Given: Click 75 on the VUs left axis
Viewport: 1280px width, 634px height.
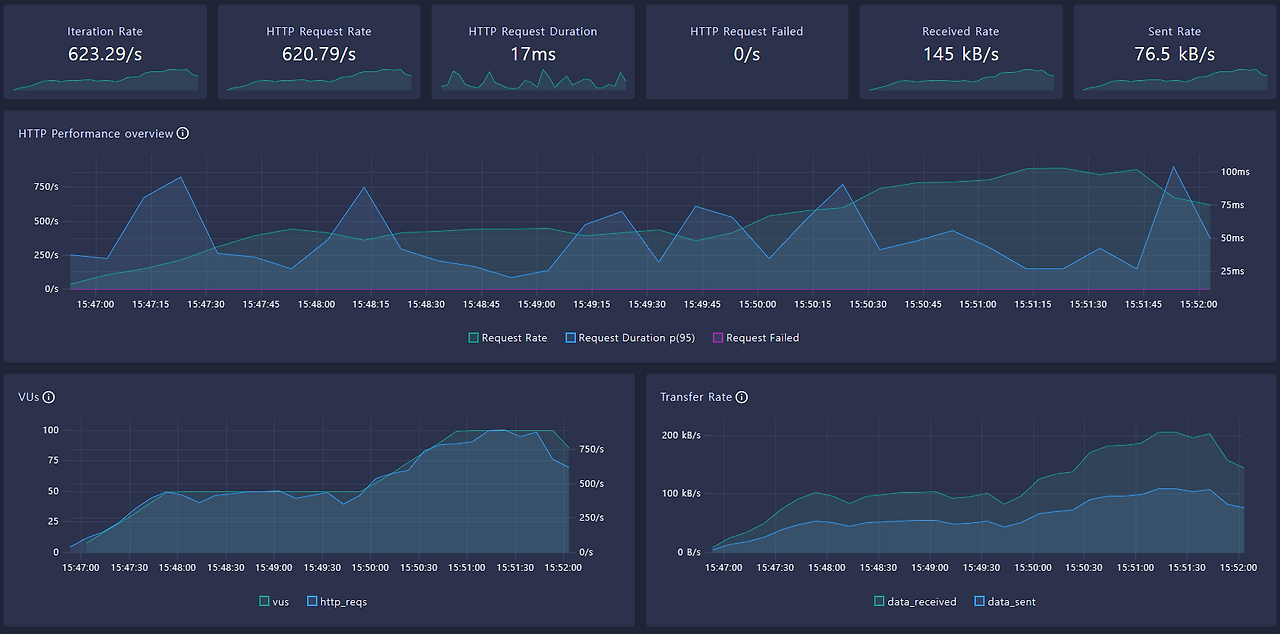Looking at the screenshot, I should pos(52,460).
